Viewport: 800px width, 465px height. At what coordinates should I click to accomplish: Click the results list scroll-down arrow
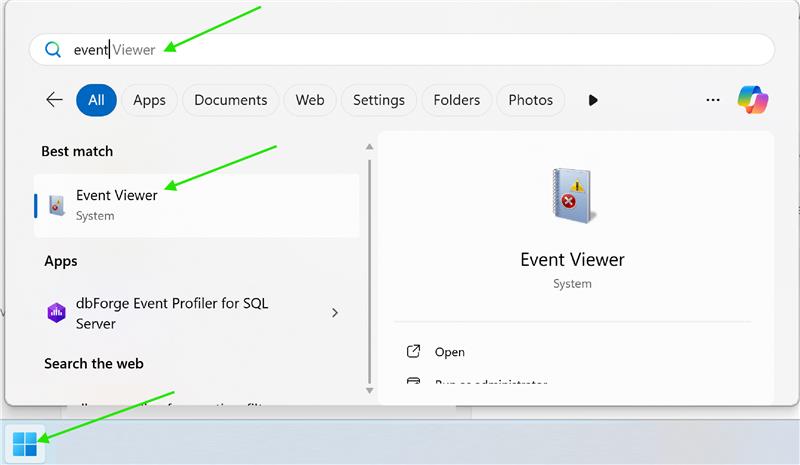click(369, 391)
